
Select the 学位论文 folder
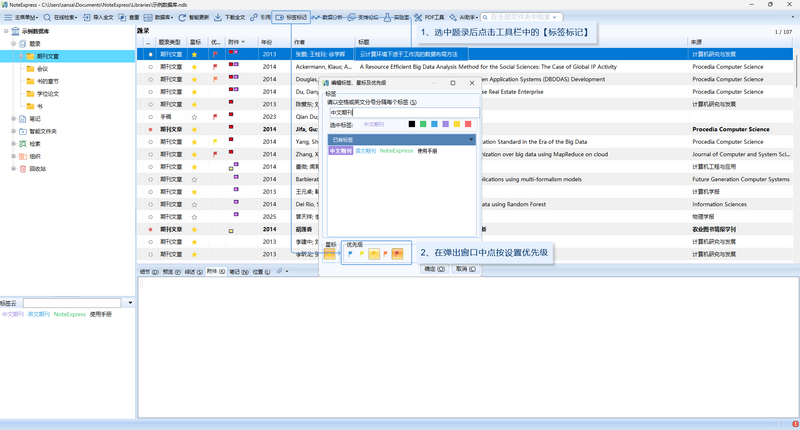[x=47, y=94]
